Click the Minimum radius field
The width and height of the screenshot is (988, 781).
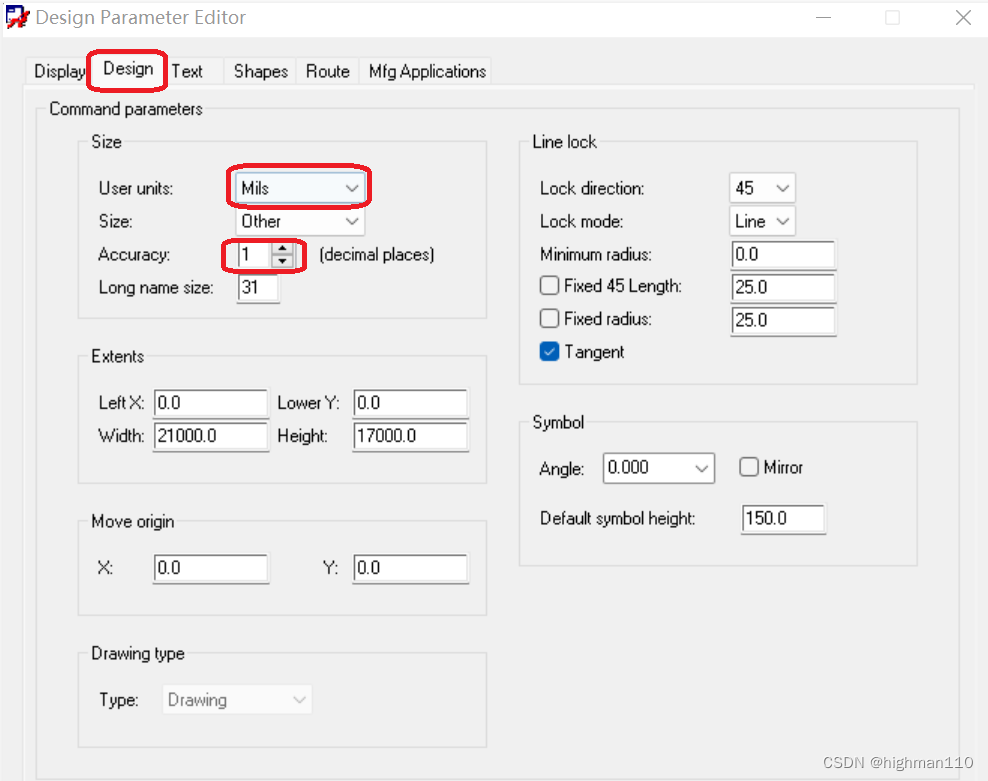click(x=783, y=255)
